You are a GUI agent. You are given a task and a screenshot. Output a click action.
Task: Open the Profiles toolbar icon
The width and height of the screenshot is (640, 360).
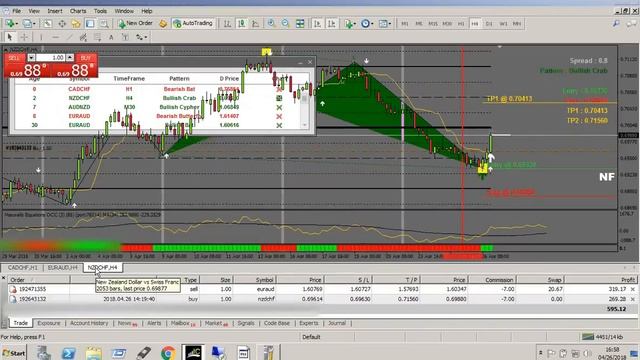pos(28,24)
